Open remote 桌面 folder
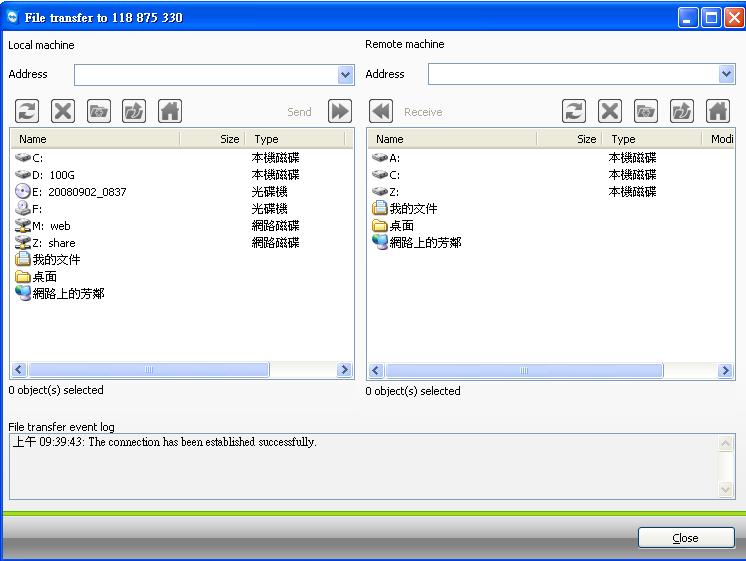The height and width of the screenshot is (561, 746). (393, 226)
